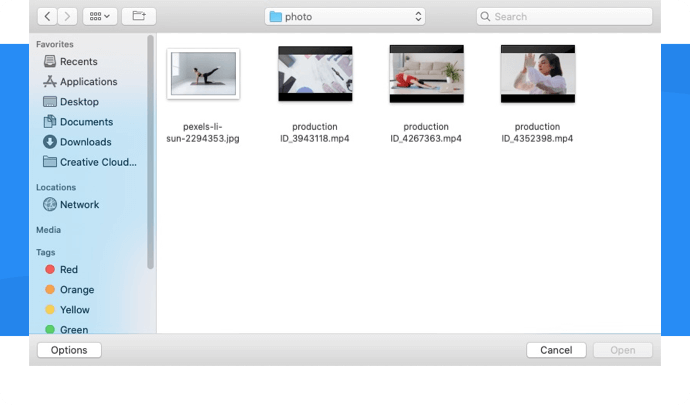Click the Options button

click(69, 350)
